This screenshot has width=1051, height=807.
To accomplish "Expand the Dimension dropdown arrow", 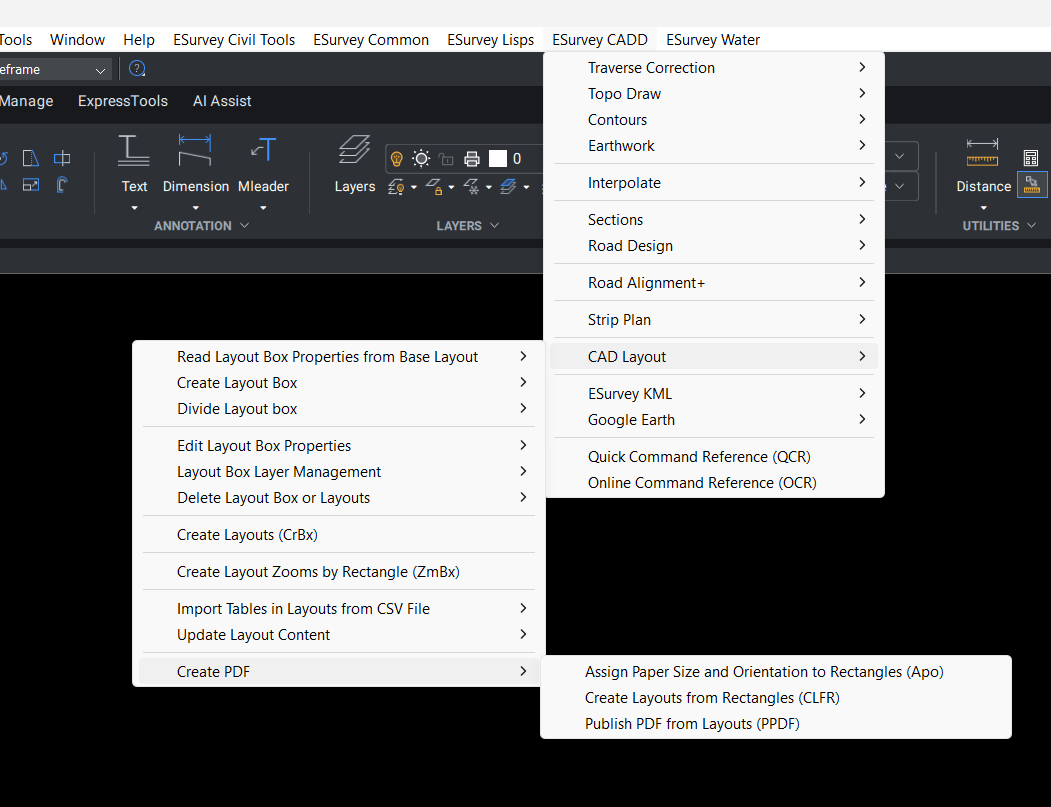I will [x=196, y=208].
